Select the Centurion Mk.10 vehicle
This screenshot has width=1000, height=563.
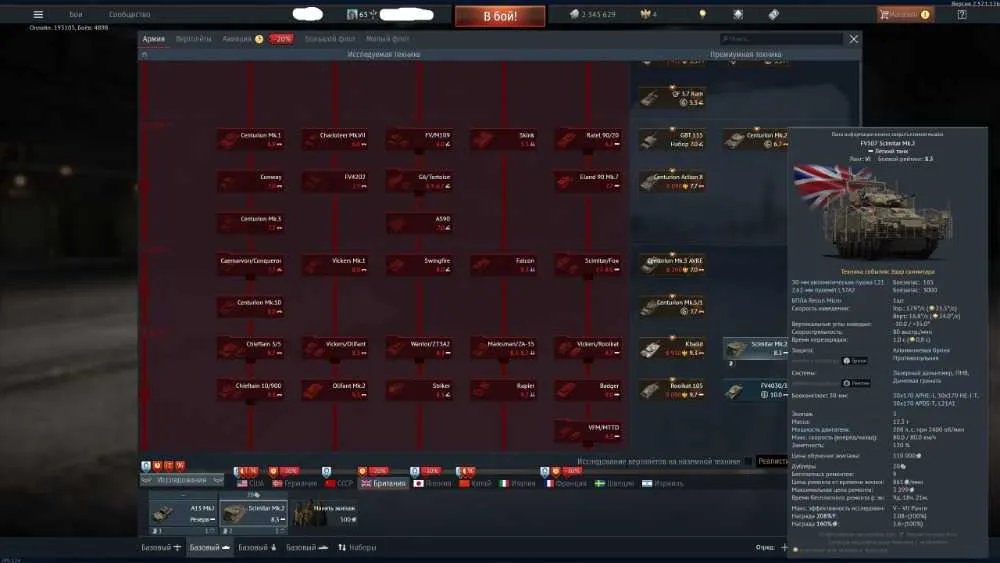coord(251,307)
